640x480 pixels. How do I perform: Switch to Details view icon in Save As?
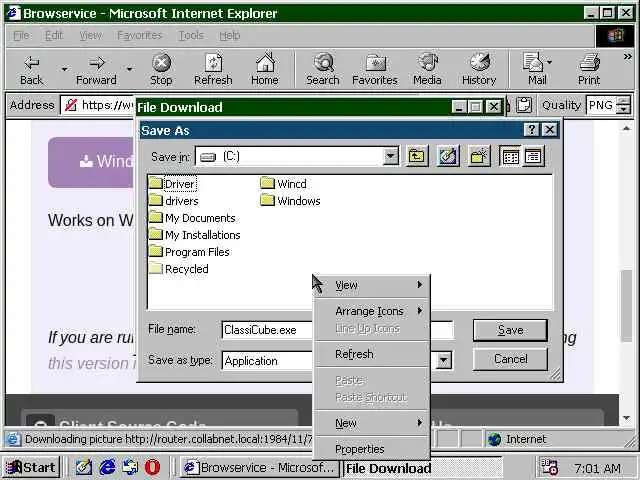point(533,156)
